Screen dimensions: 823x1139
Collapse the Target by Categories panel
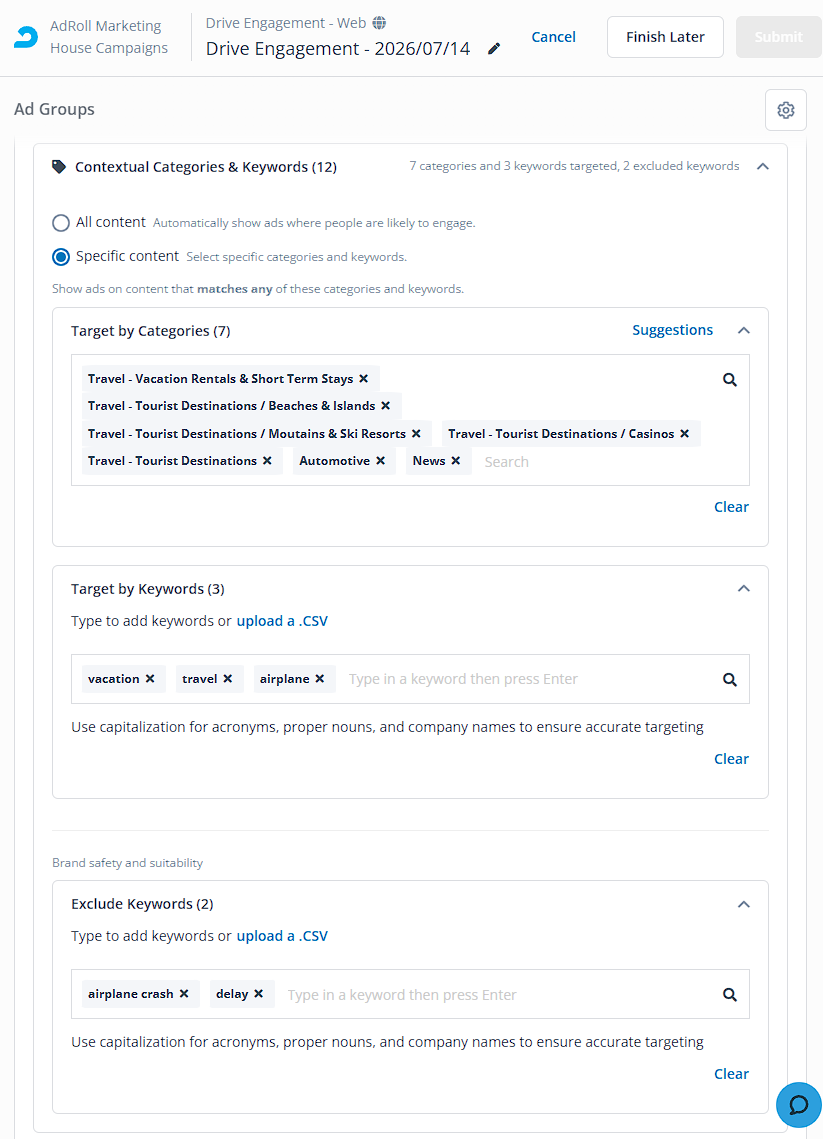coord(744,331)
